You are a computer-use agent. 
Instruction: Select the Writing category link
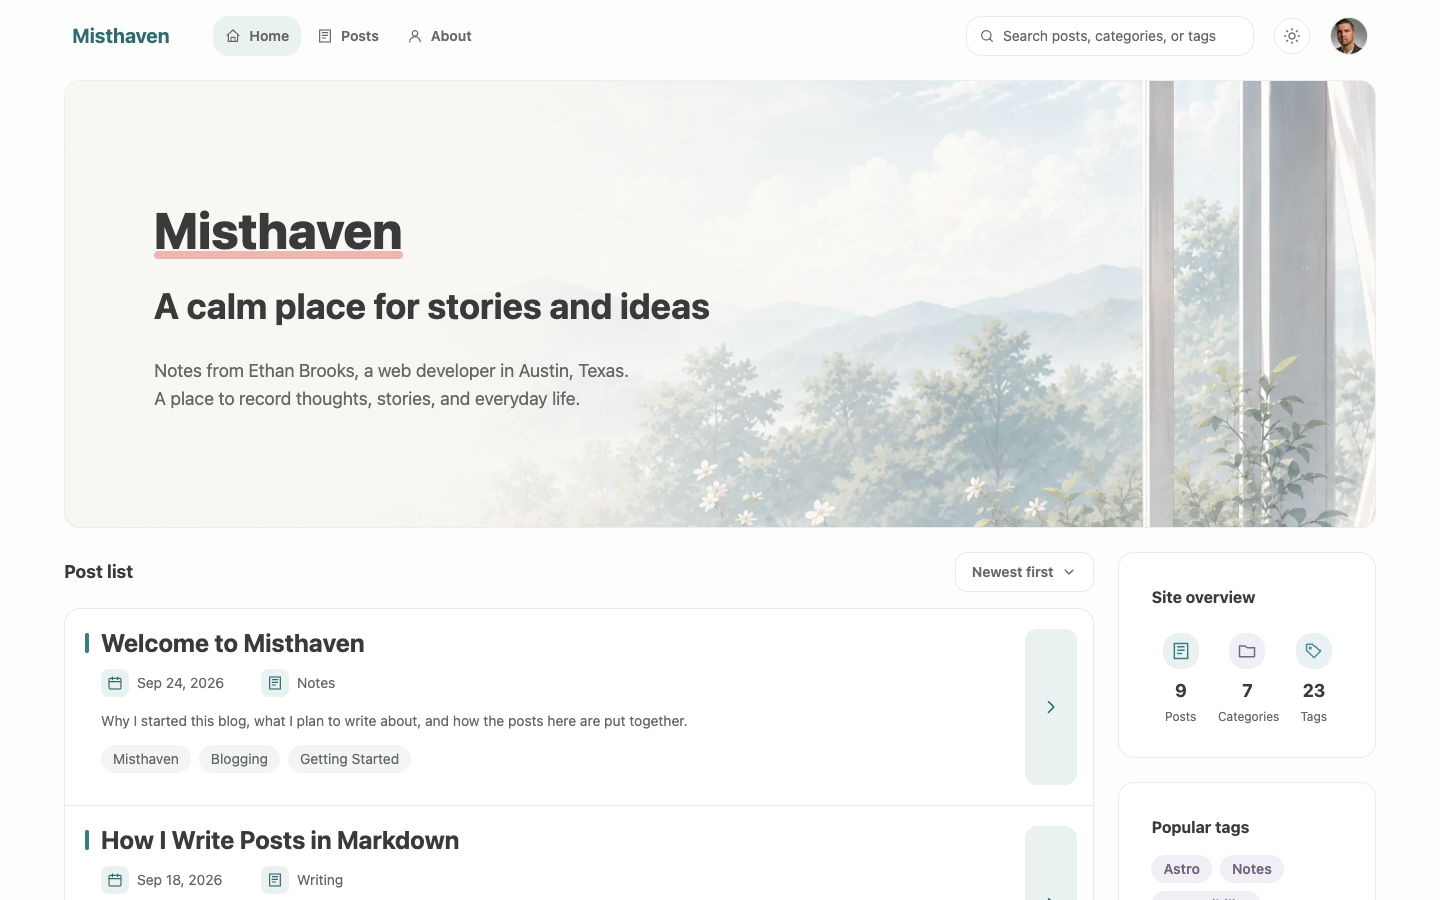click(320, 880)
